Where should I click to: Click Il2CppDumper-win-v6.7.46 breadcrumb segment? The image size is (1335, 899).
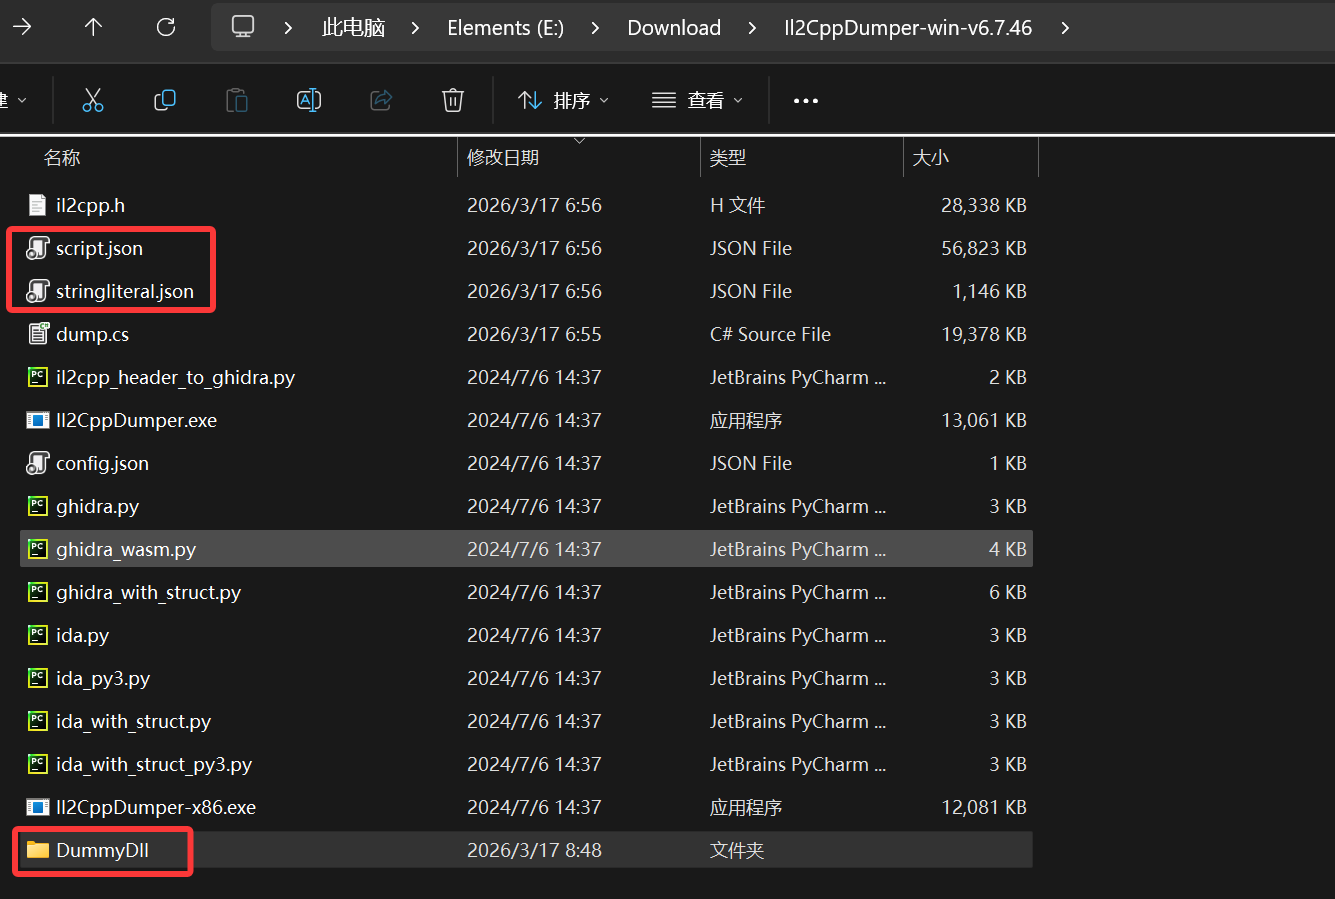click(x=908, y=28)
